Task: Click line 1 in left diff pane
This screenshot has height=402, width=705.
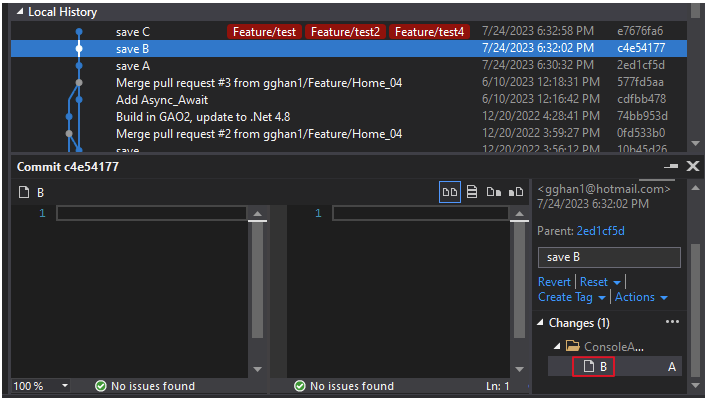Action: click(x=151, y=213)
